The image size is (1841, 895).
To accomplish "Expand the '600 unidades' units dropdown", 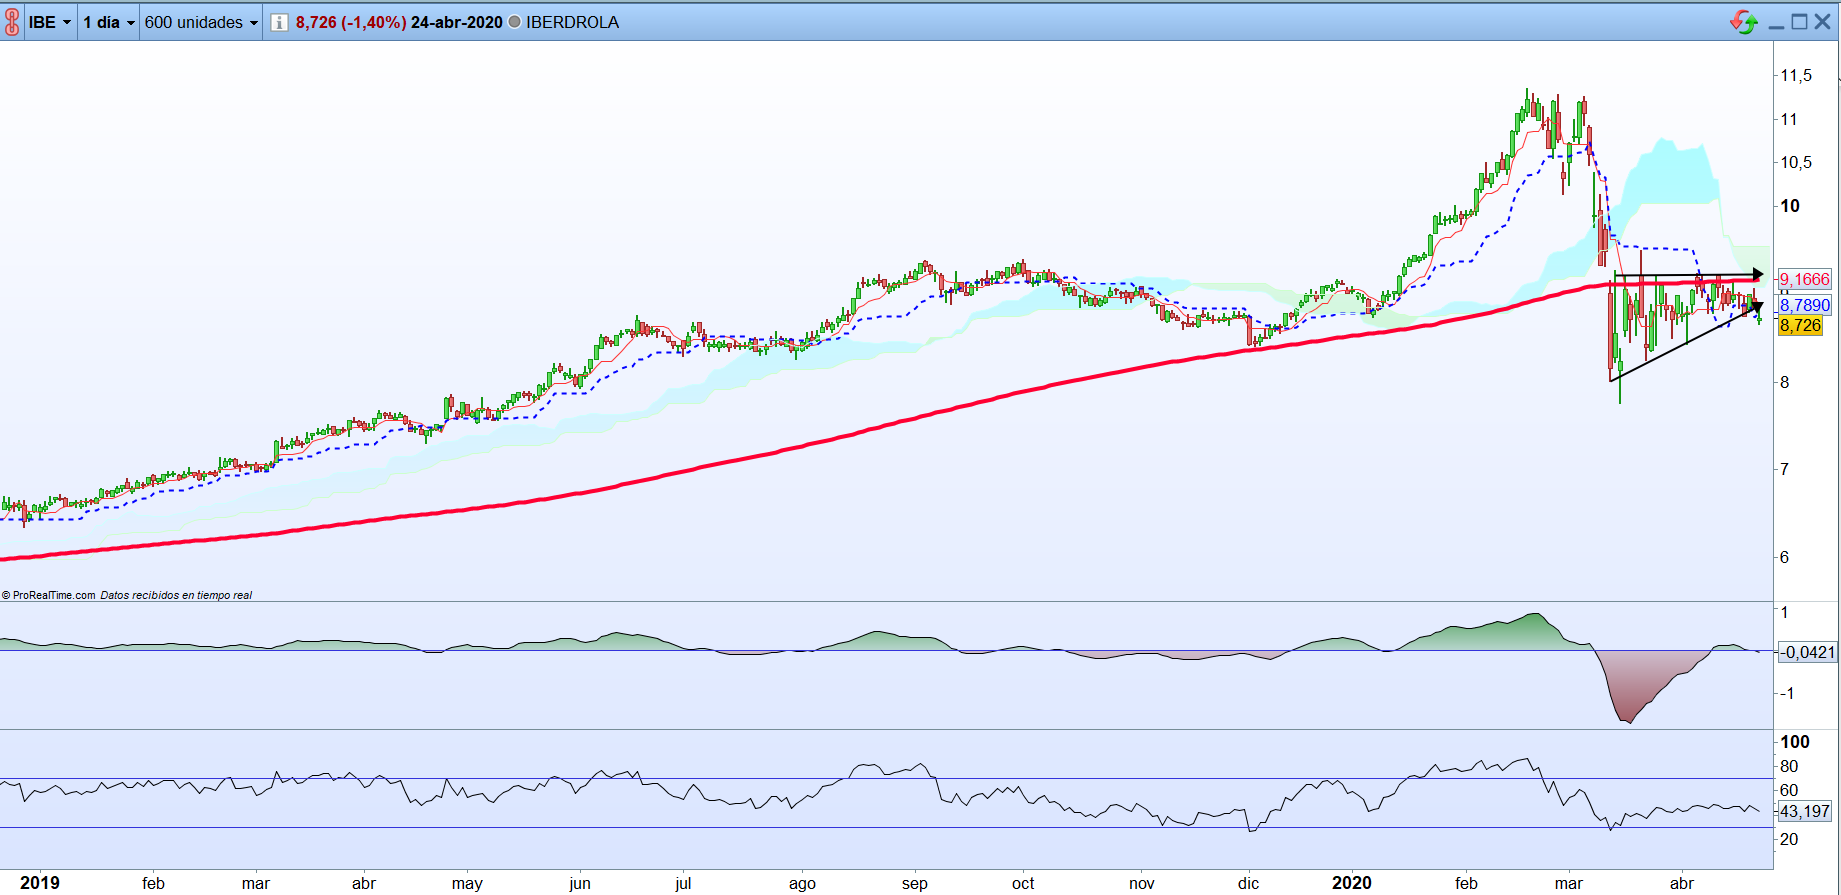I will [201, 22].
